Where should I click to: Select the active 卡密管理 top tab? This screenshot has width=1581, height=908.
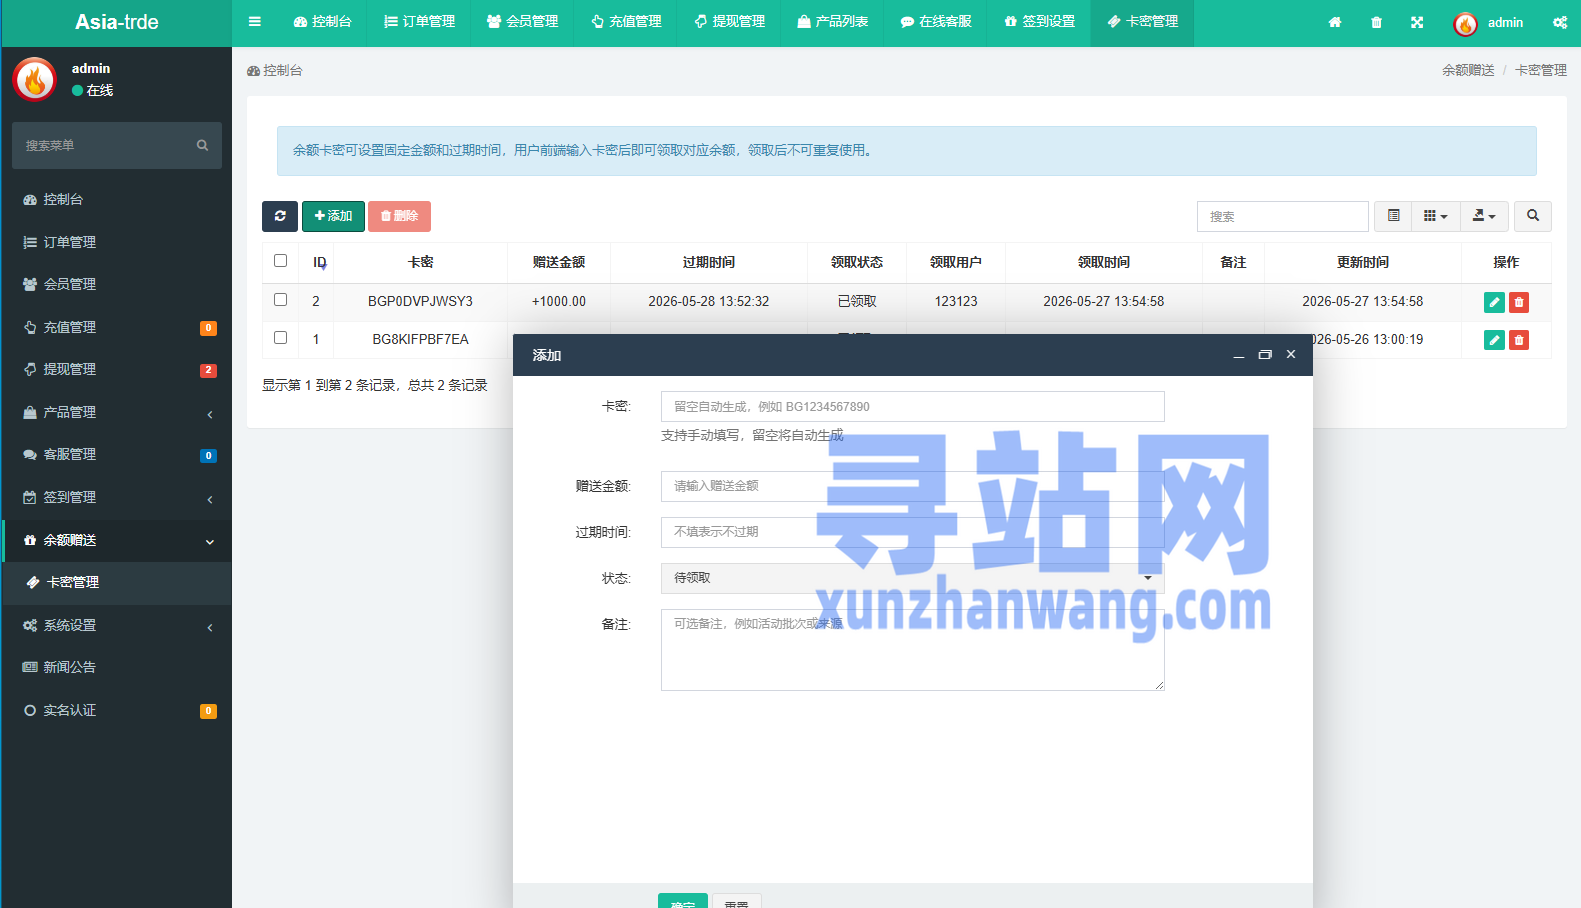click(1142, 22)
